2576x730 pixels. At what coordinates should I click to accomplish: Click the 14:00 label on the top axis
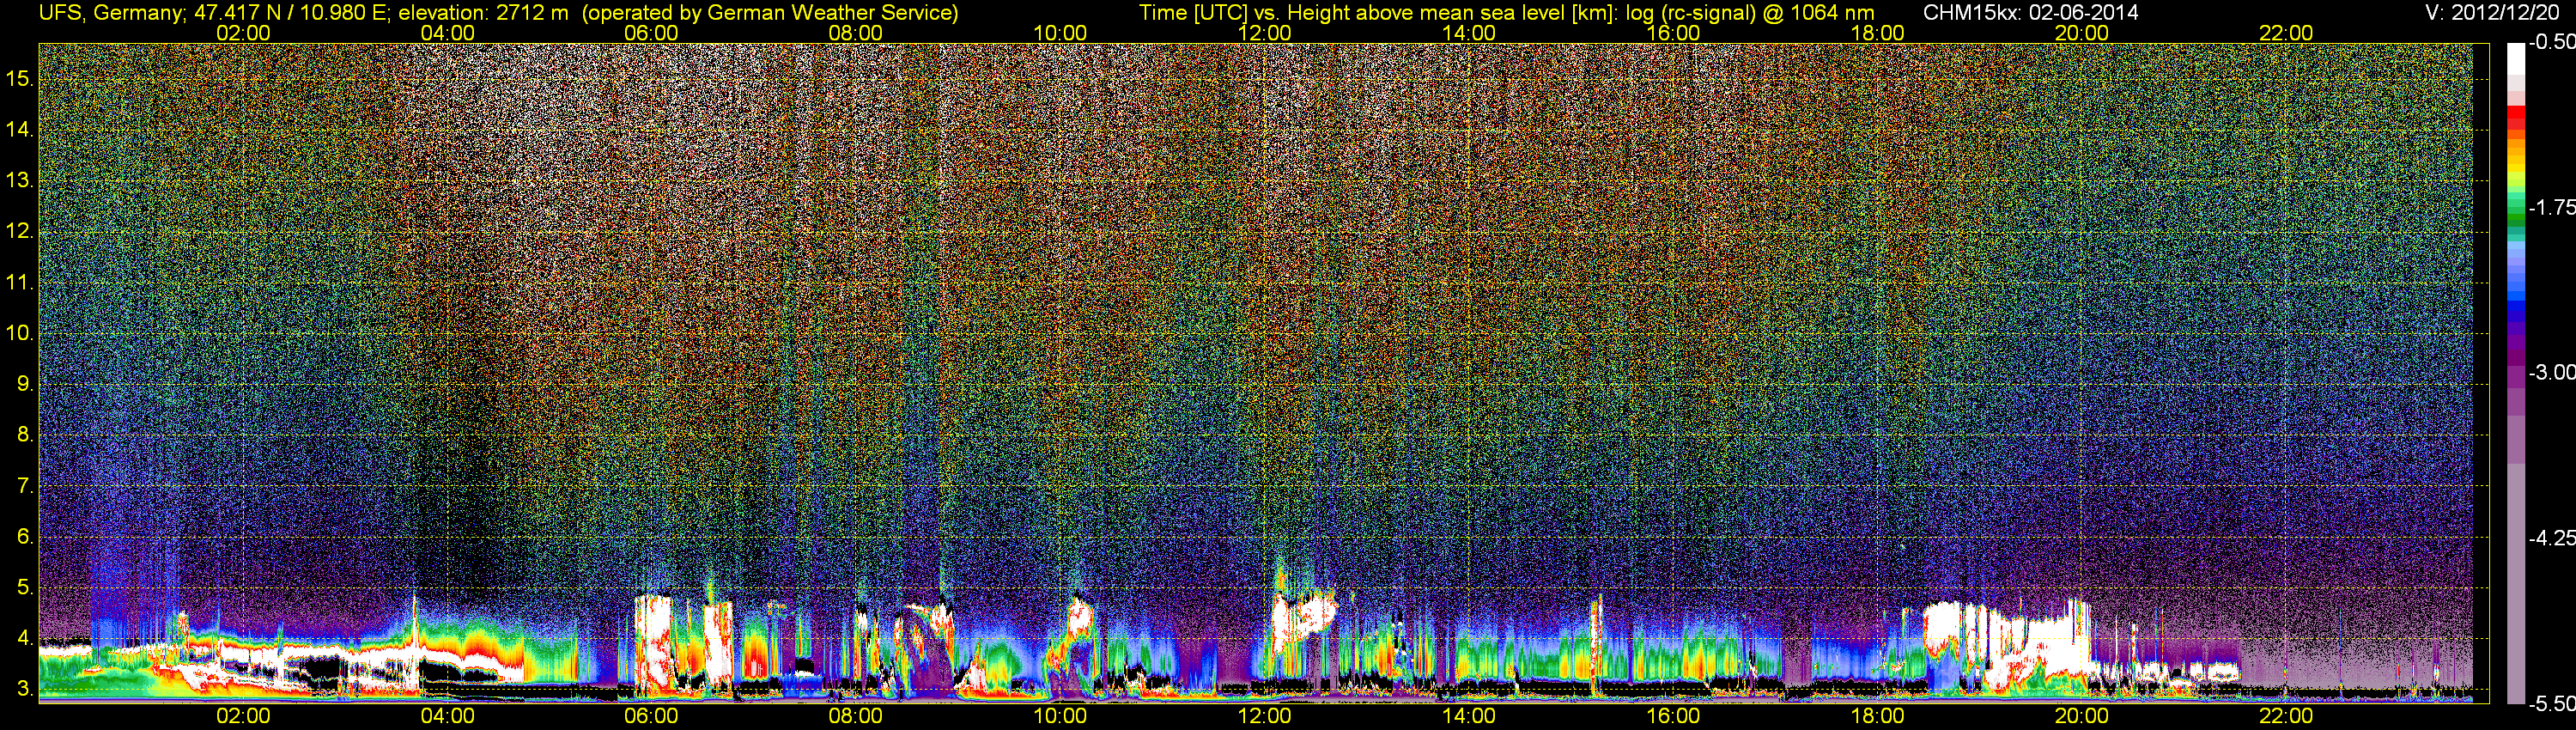point(1469,33)
